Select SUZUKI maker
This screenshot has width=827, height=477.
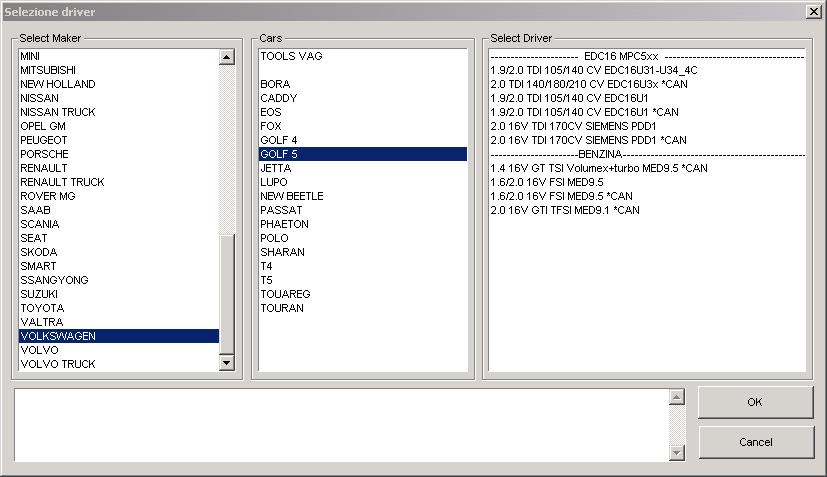pos(119,294)
